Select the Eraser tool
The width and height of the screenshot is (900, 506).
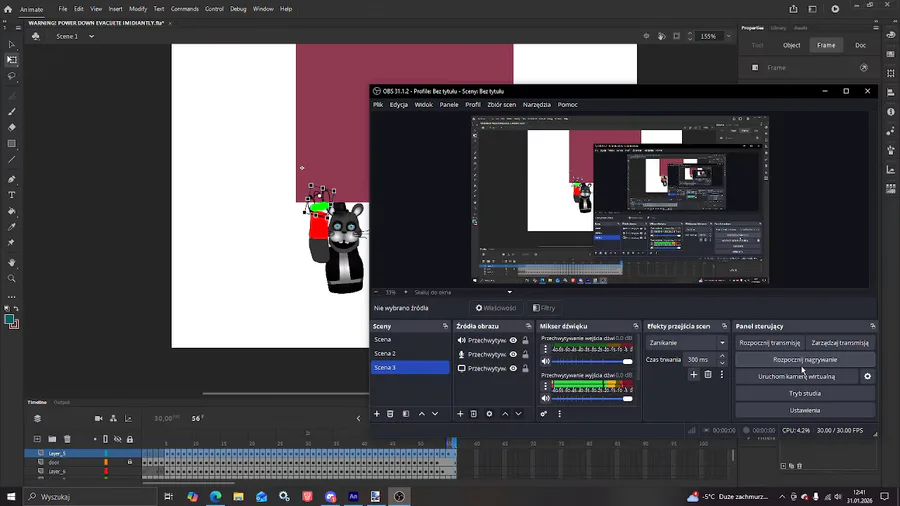(11, 127)
